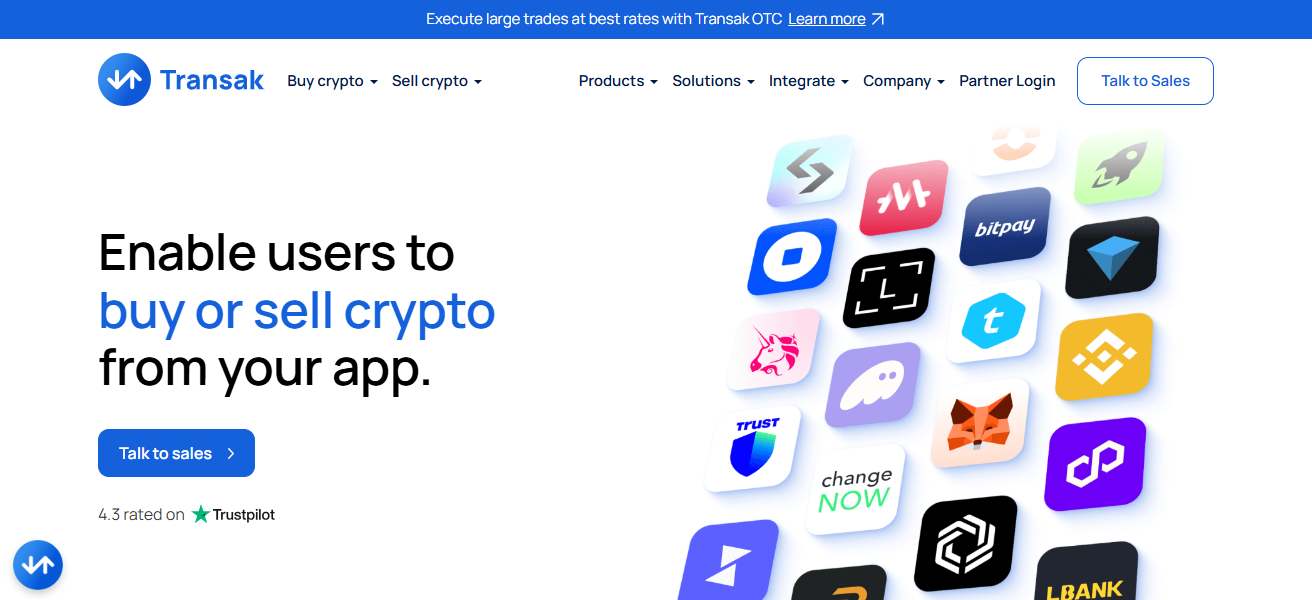Screen dimensions: 1312x600
Task: Click the Transak logo in header
Action: tap(181, 80)
